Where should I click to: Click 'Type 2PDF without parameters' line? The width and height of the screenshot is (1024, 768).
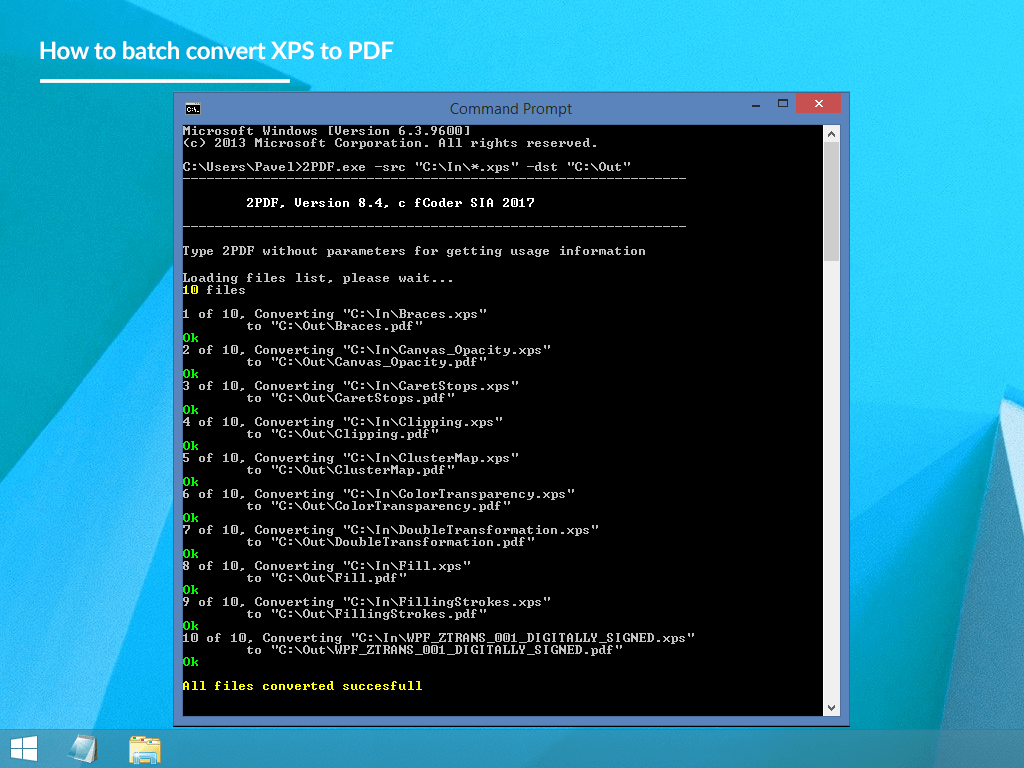(414, 251)
